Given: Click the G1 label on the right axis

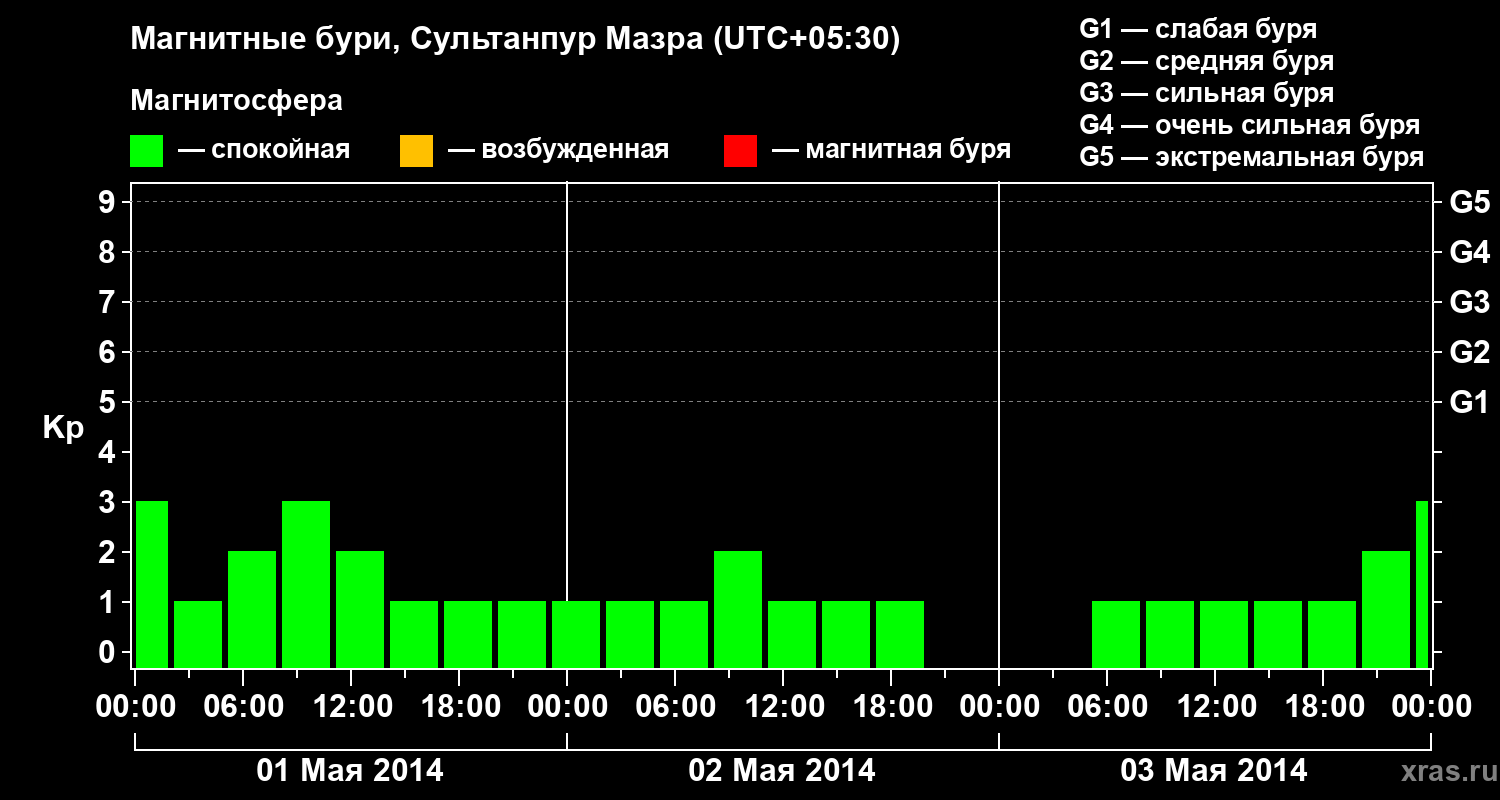Looking at the screenshot, I should point(1469,403).
